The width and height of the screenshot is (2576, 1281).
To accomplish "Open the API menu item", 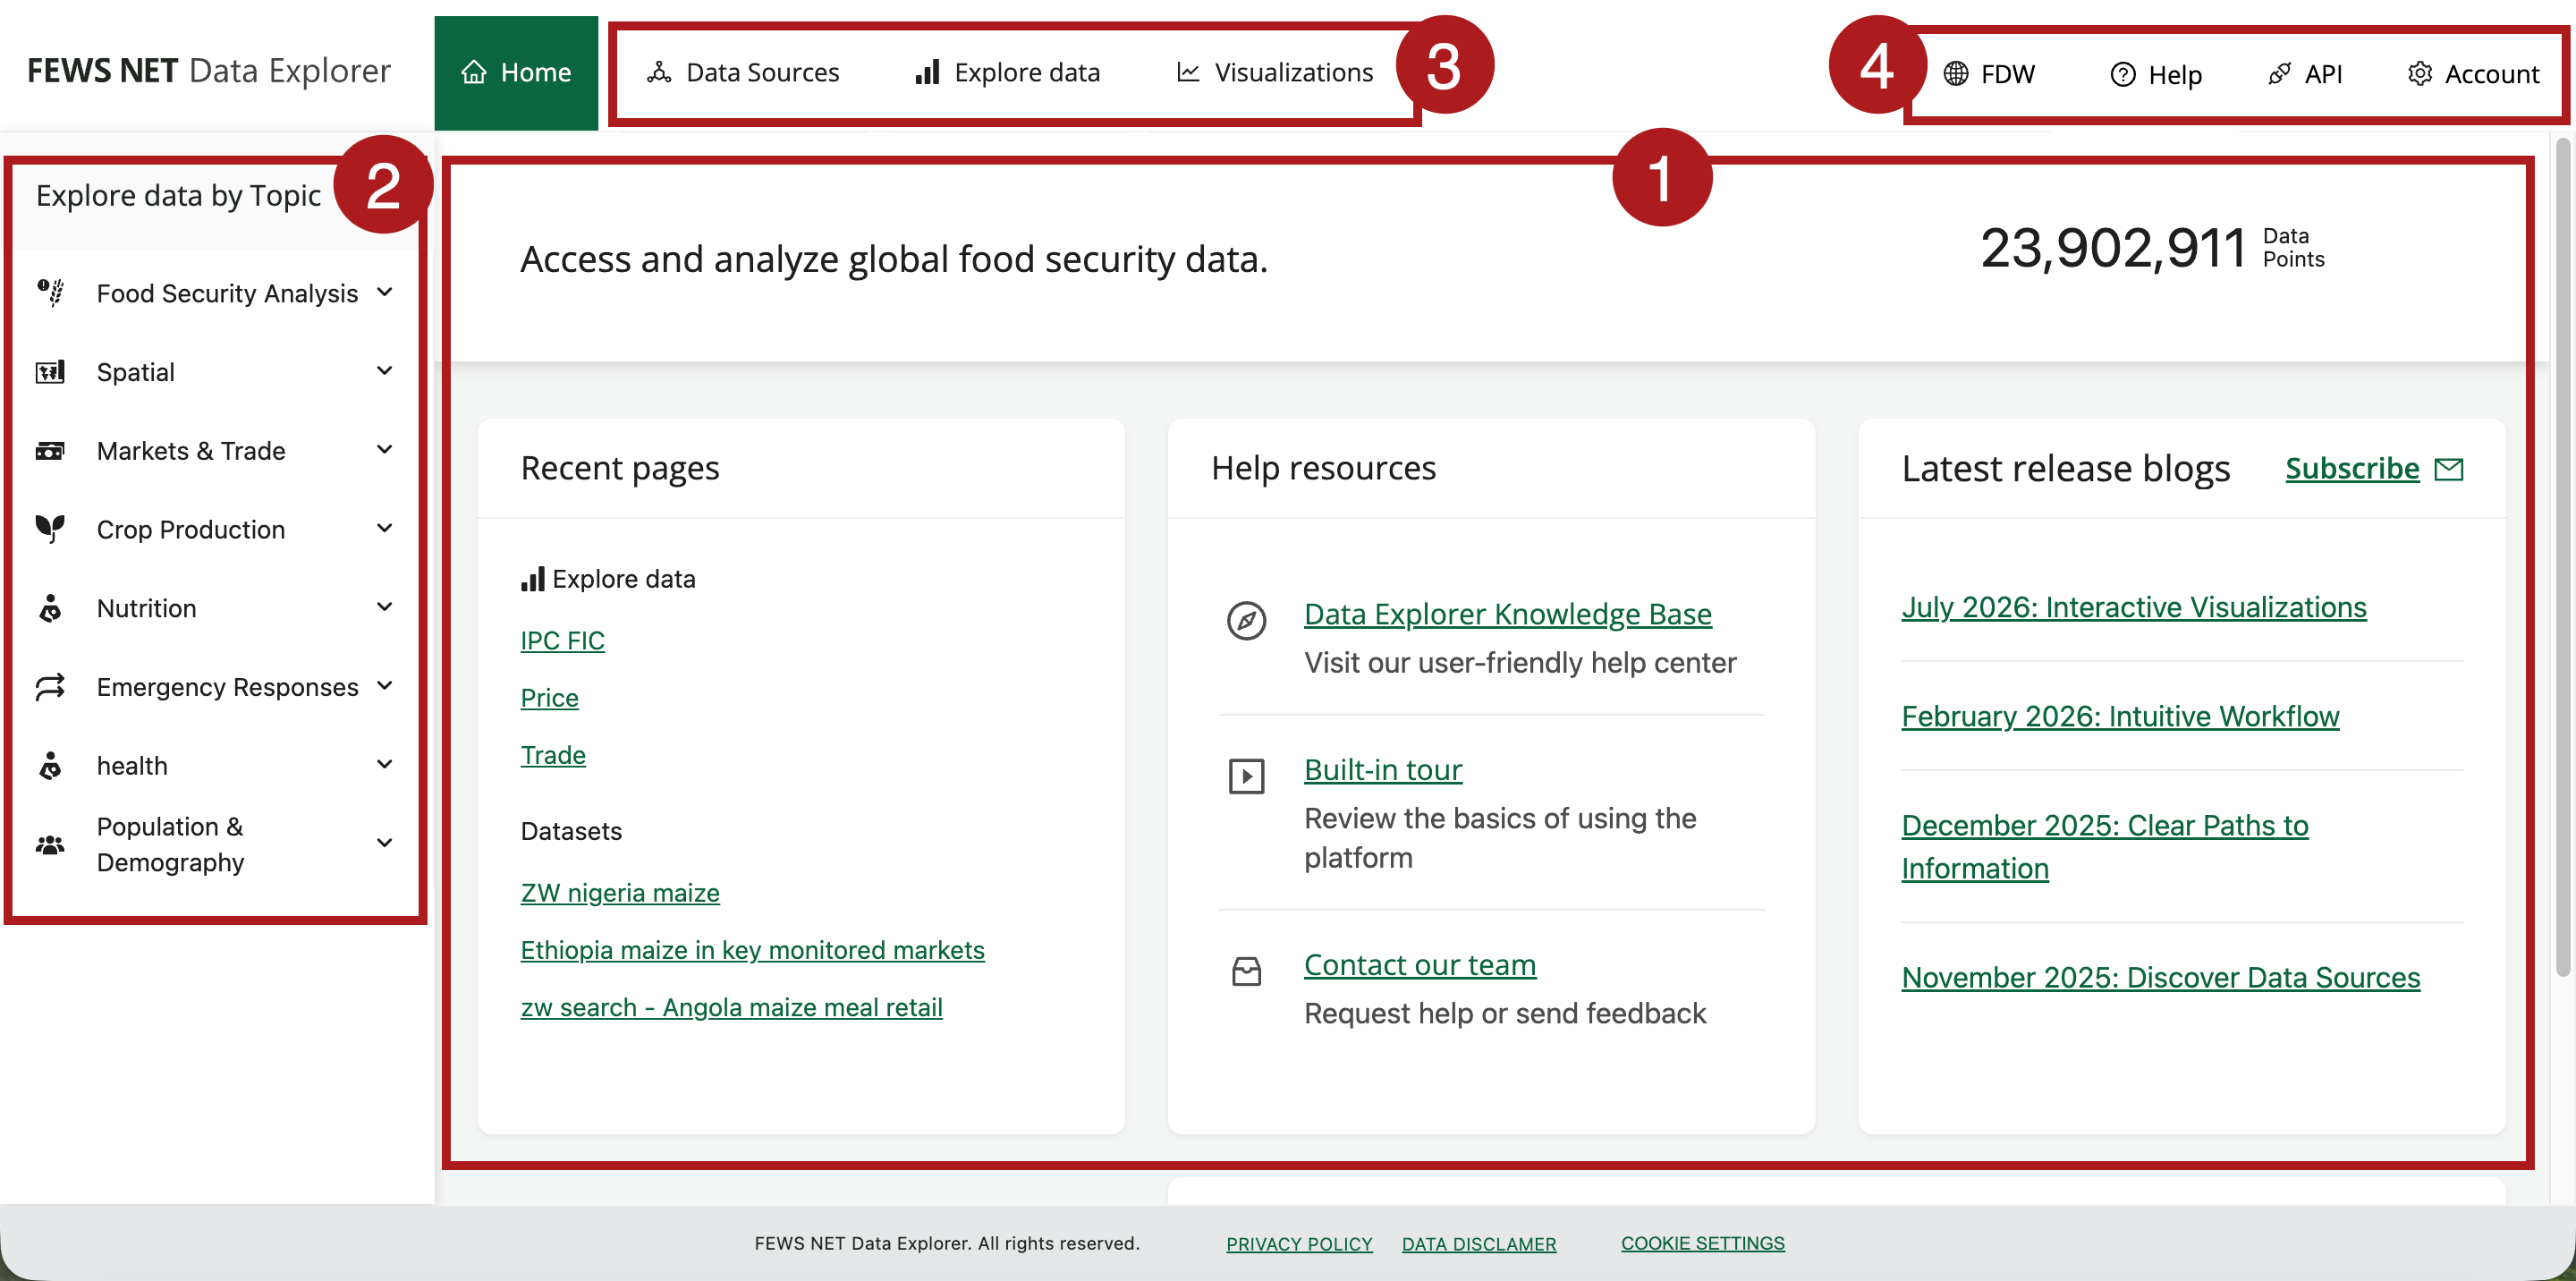I will [2305, 74].
